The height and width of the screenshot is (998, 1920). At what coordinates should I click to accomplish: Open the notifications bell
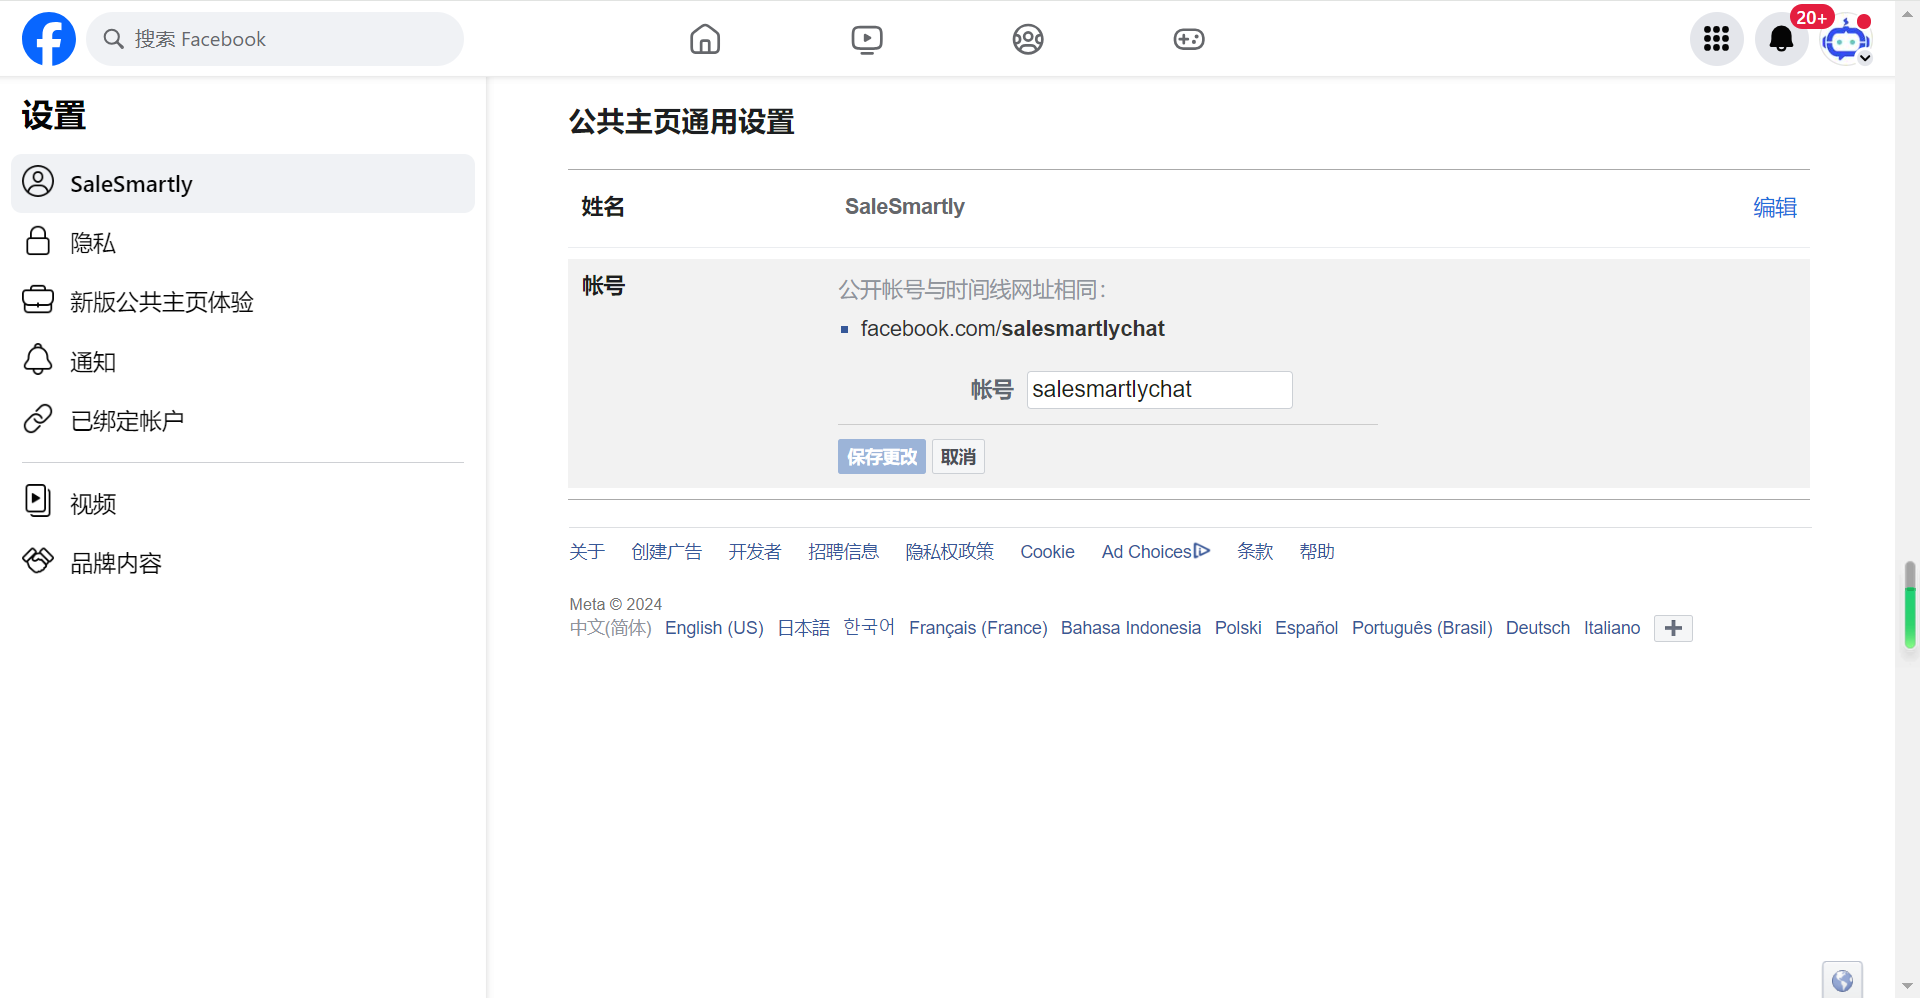pyautogui.click(x=1781, y=39)
